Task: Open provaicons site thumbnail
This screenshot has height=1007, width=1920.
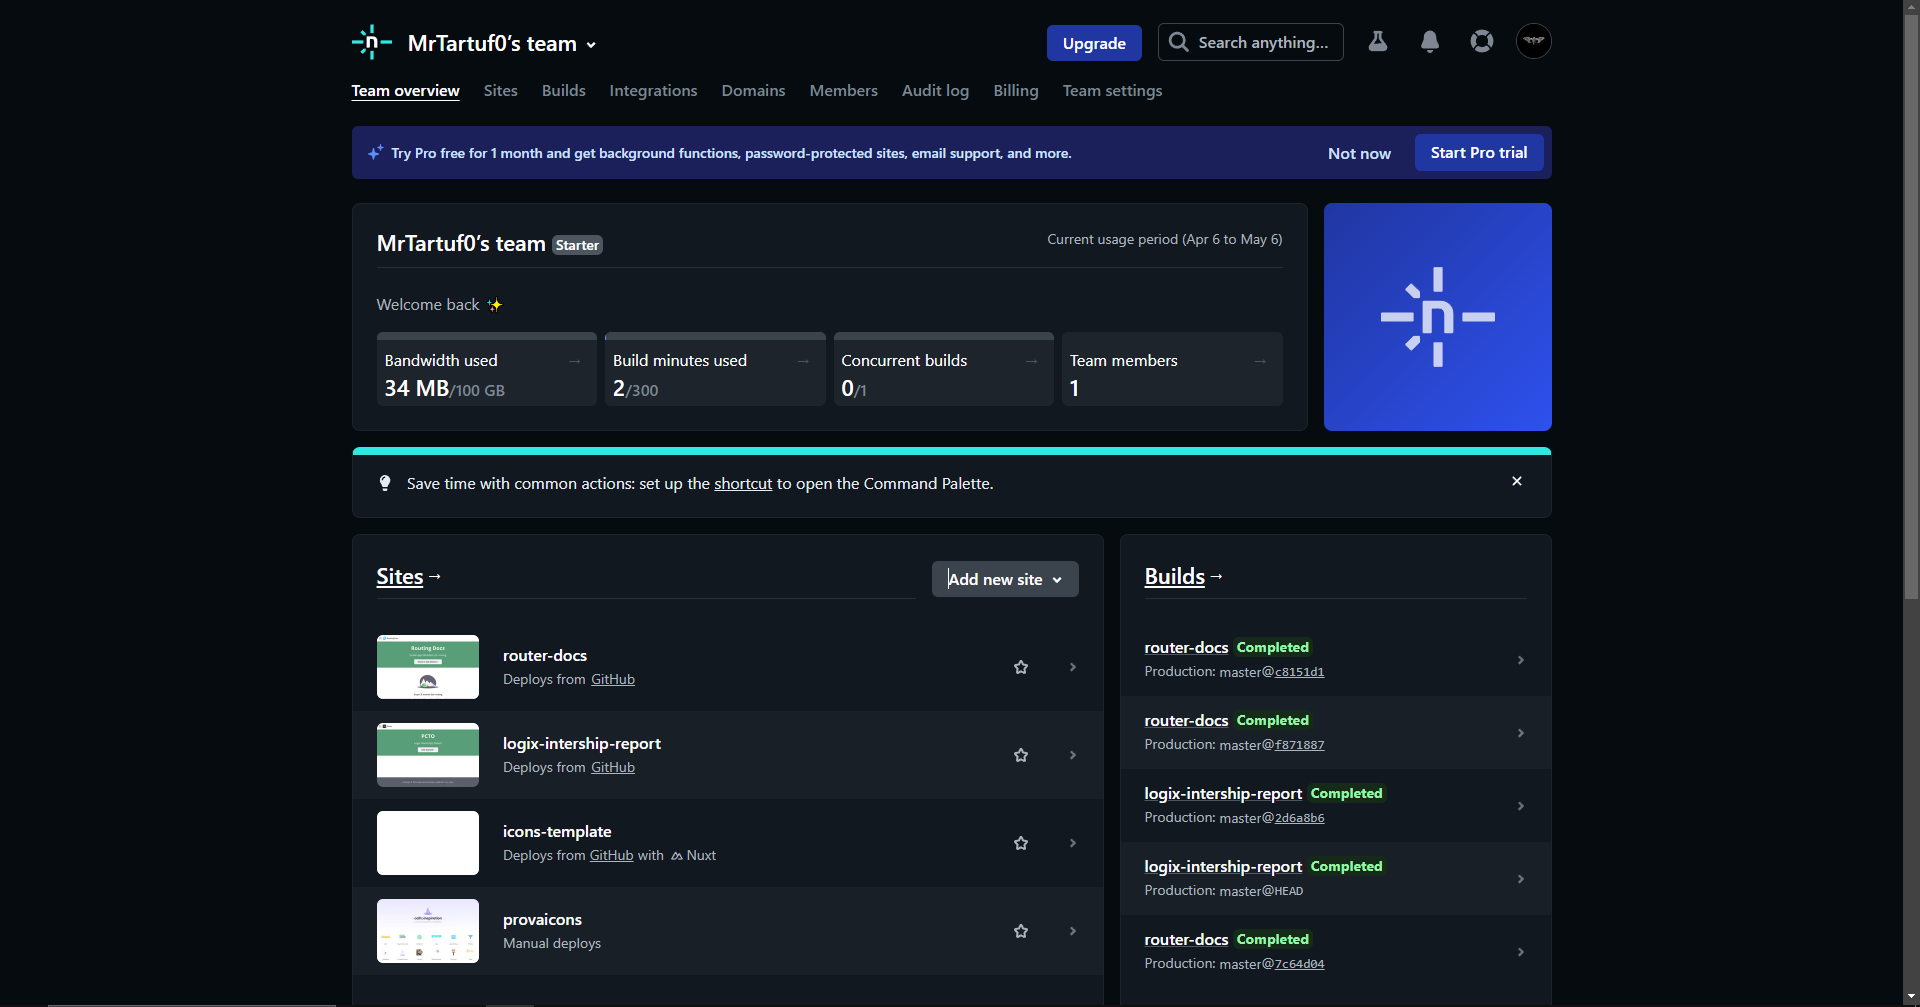Action: pos(428,931)
